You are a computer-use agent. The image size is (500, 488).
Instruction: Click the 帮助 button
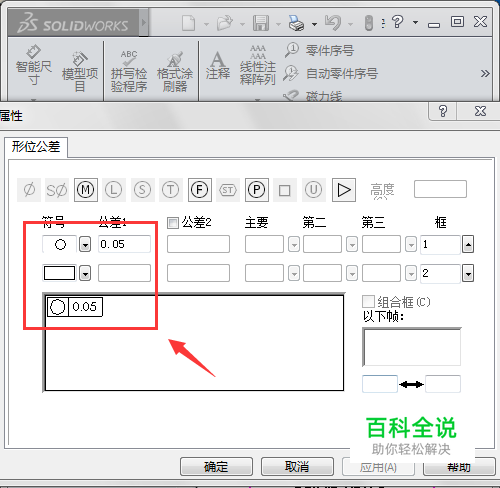tap(459, 467)
